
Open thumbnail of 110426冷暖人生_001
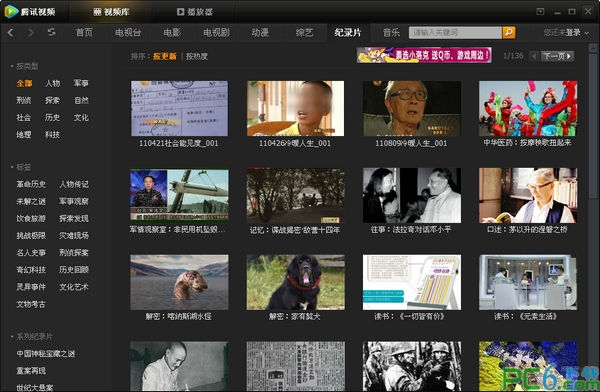[x=295, y=108]
